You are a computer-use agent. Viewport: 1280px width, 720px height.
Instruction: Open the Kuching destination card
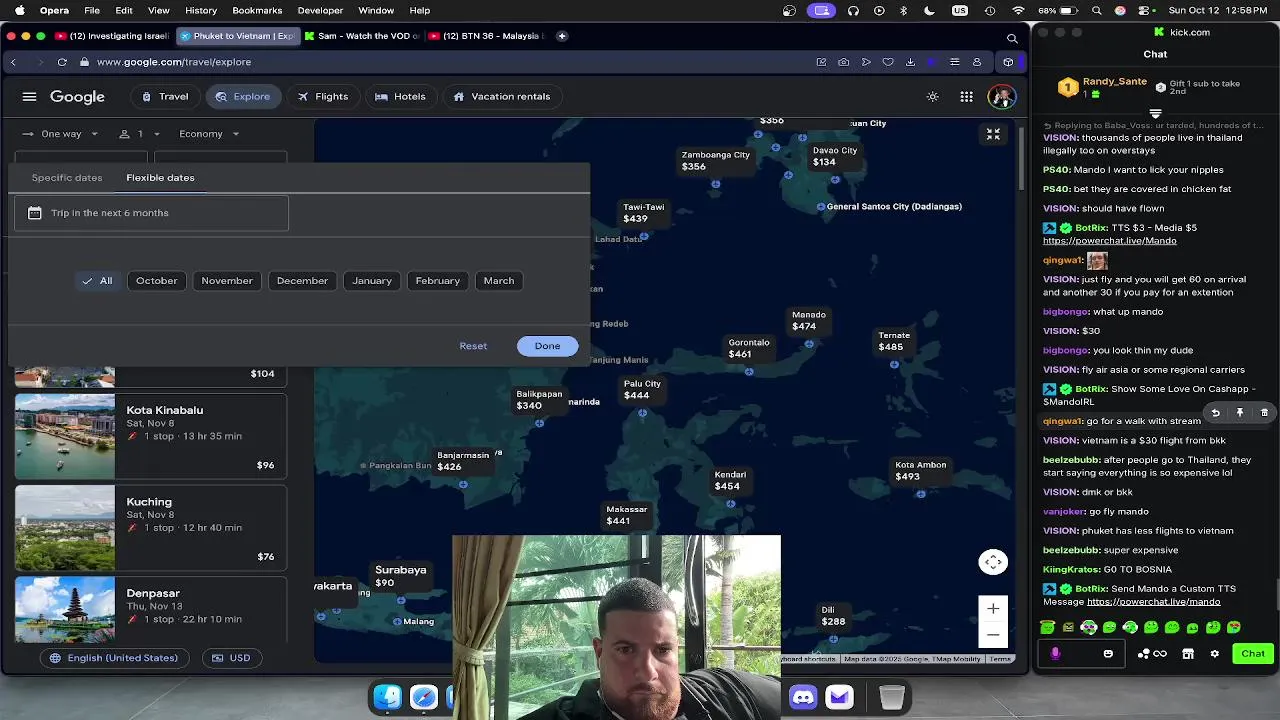pyautogui.click(x=151, y=528)
